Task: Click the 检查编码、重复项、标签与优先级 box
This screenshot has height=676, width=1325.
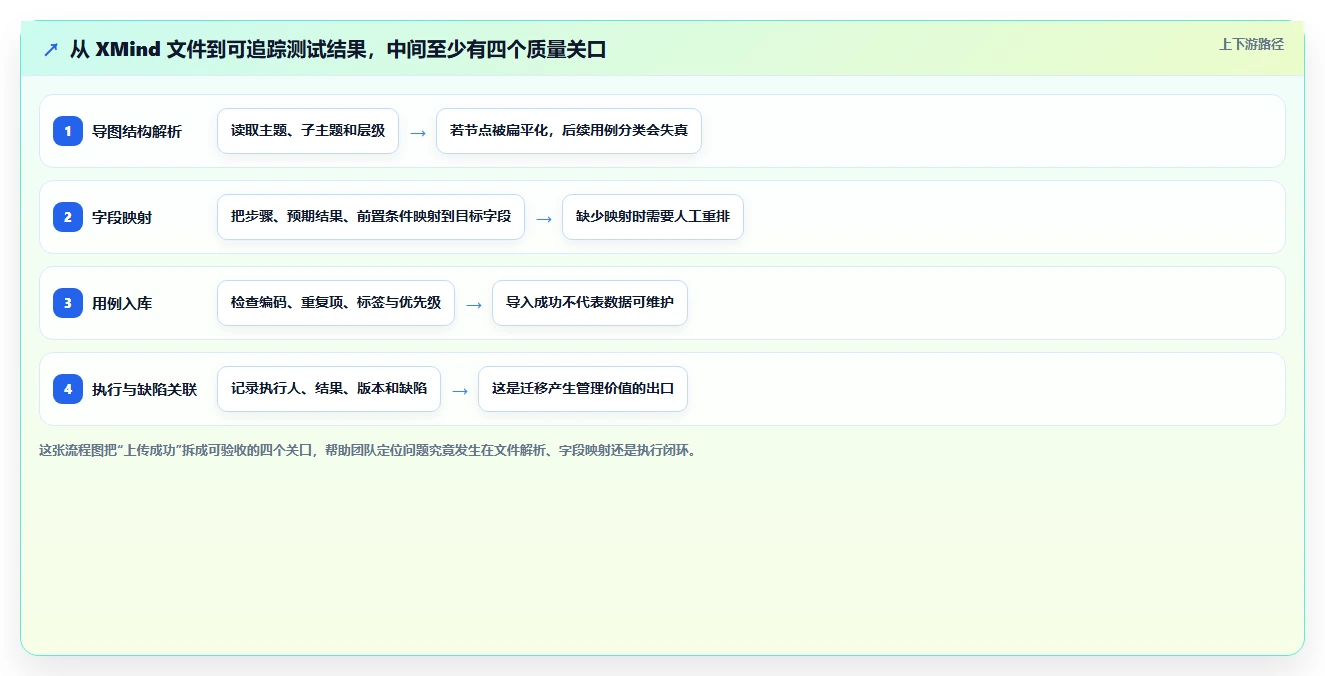Action: [336, 303]
